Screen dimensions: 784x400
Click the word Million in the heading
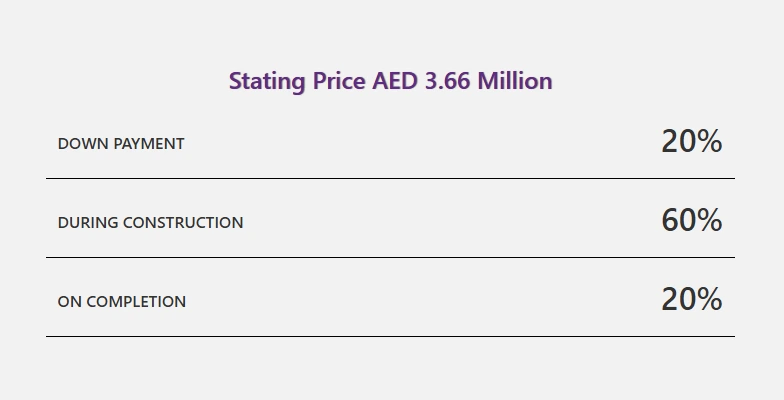point(515,81)
